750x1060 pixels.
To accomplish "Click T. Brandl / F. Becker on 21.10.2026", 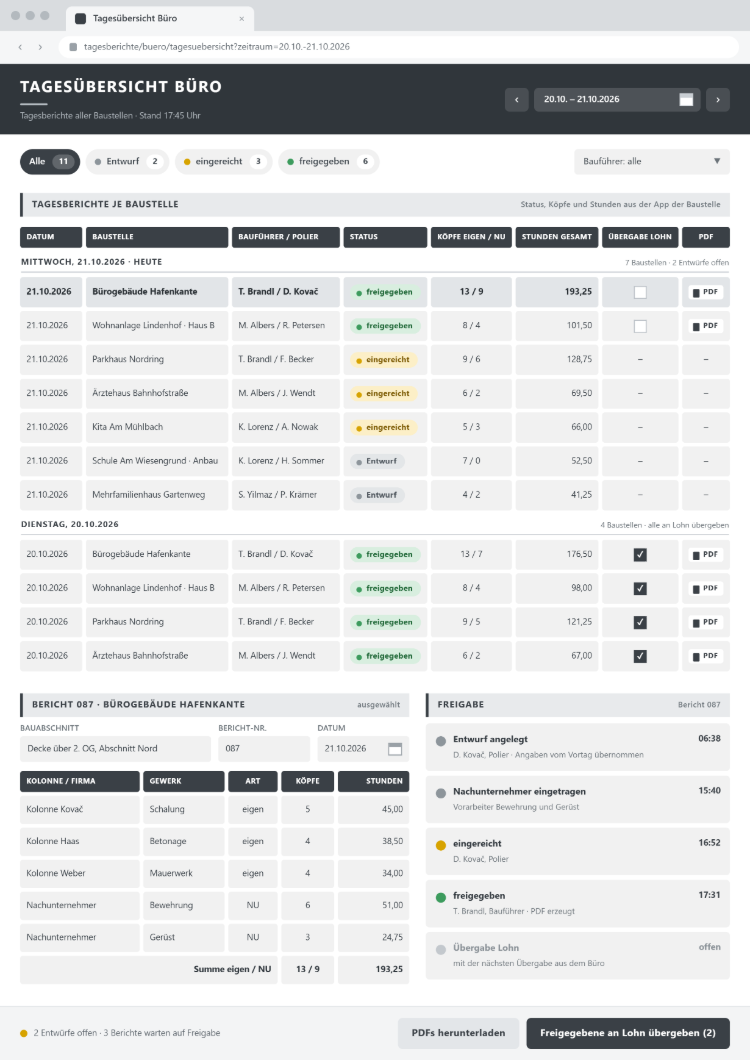I will tap(276, 360).
